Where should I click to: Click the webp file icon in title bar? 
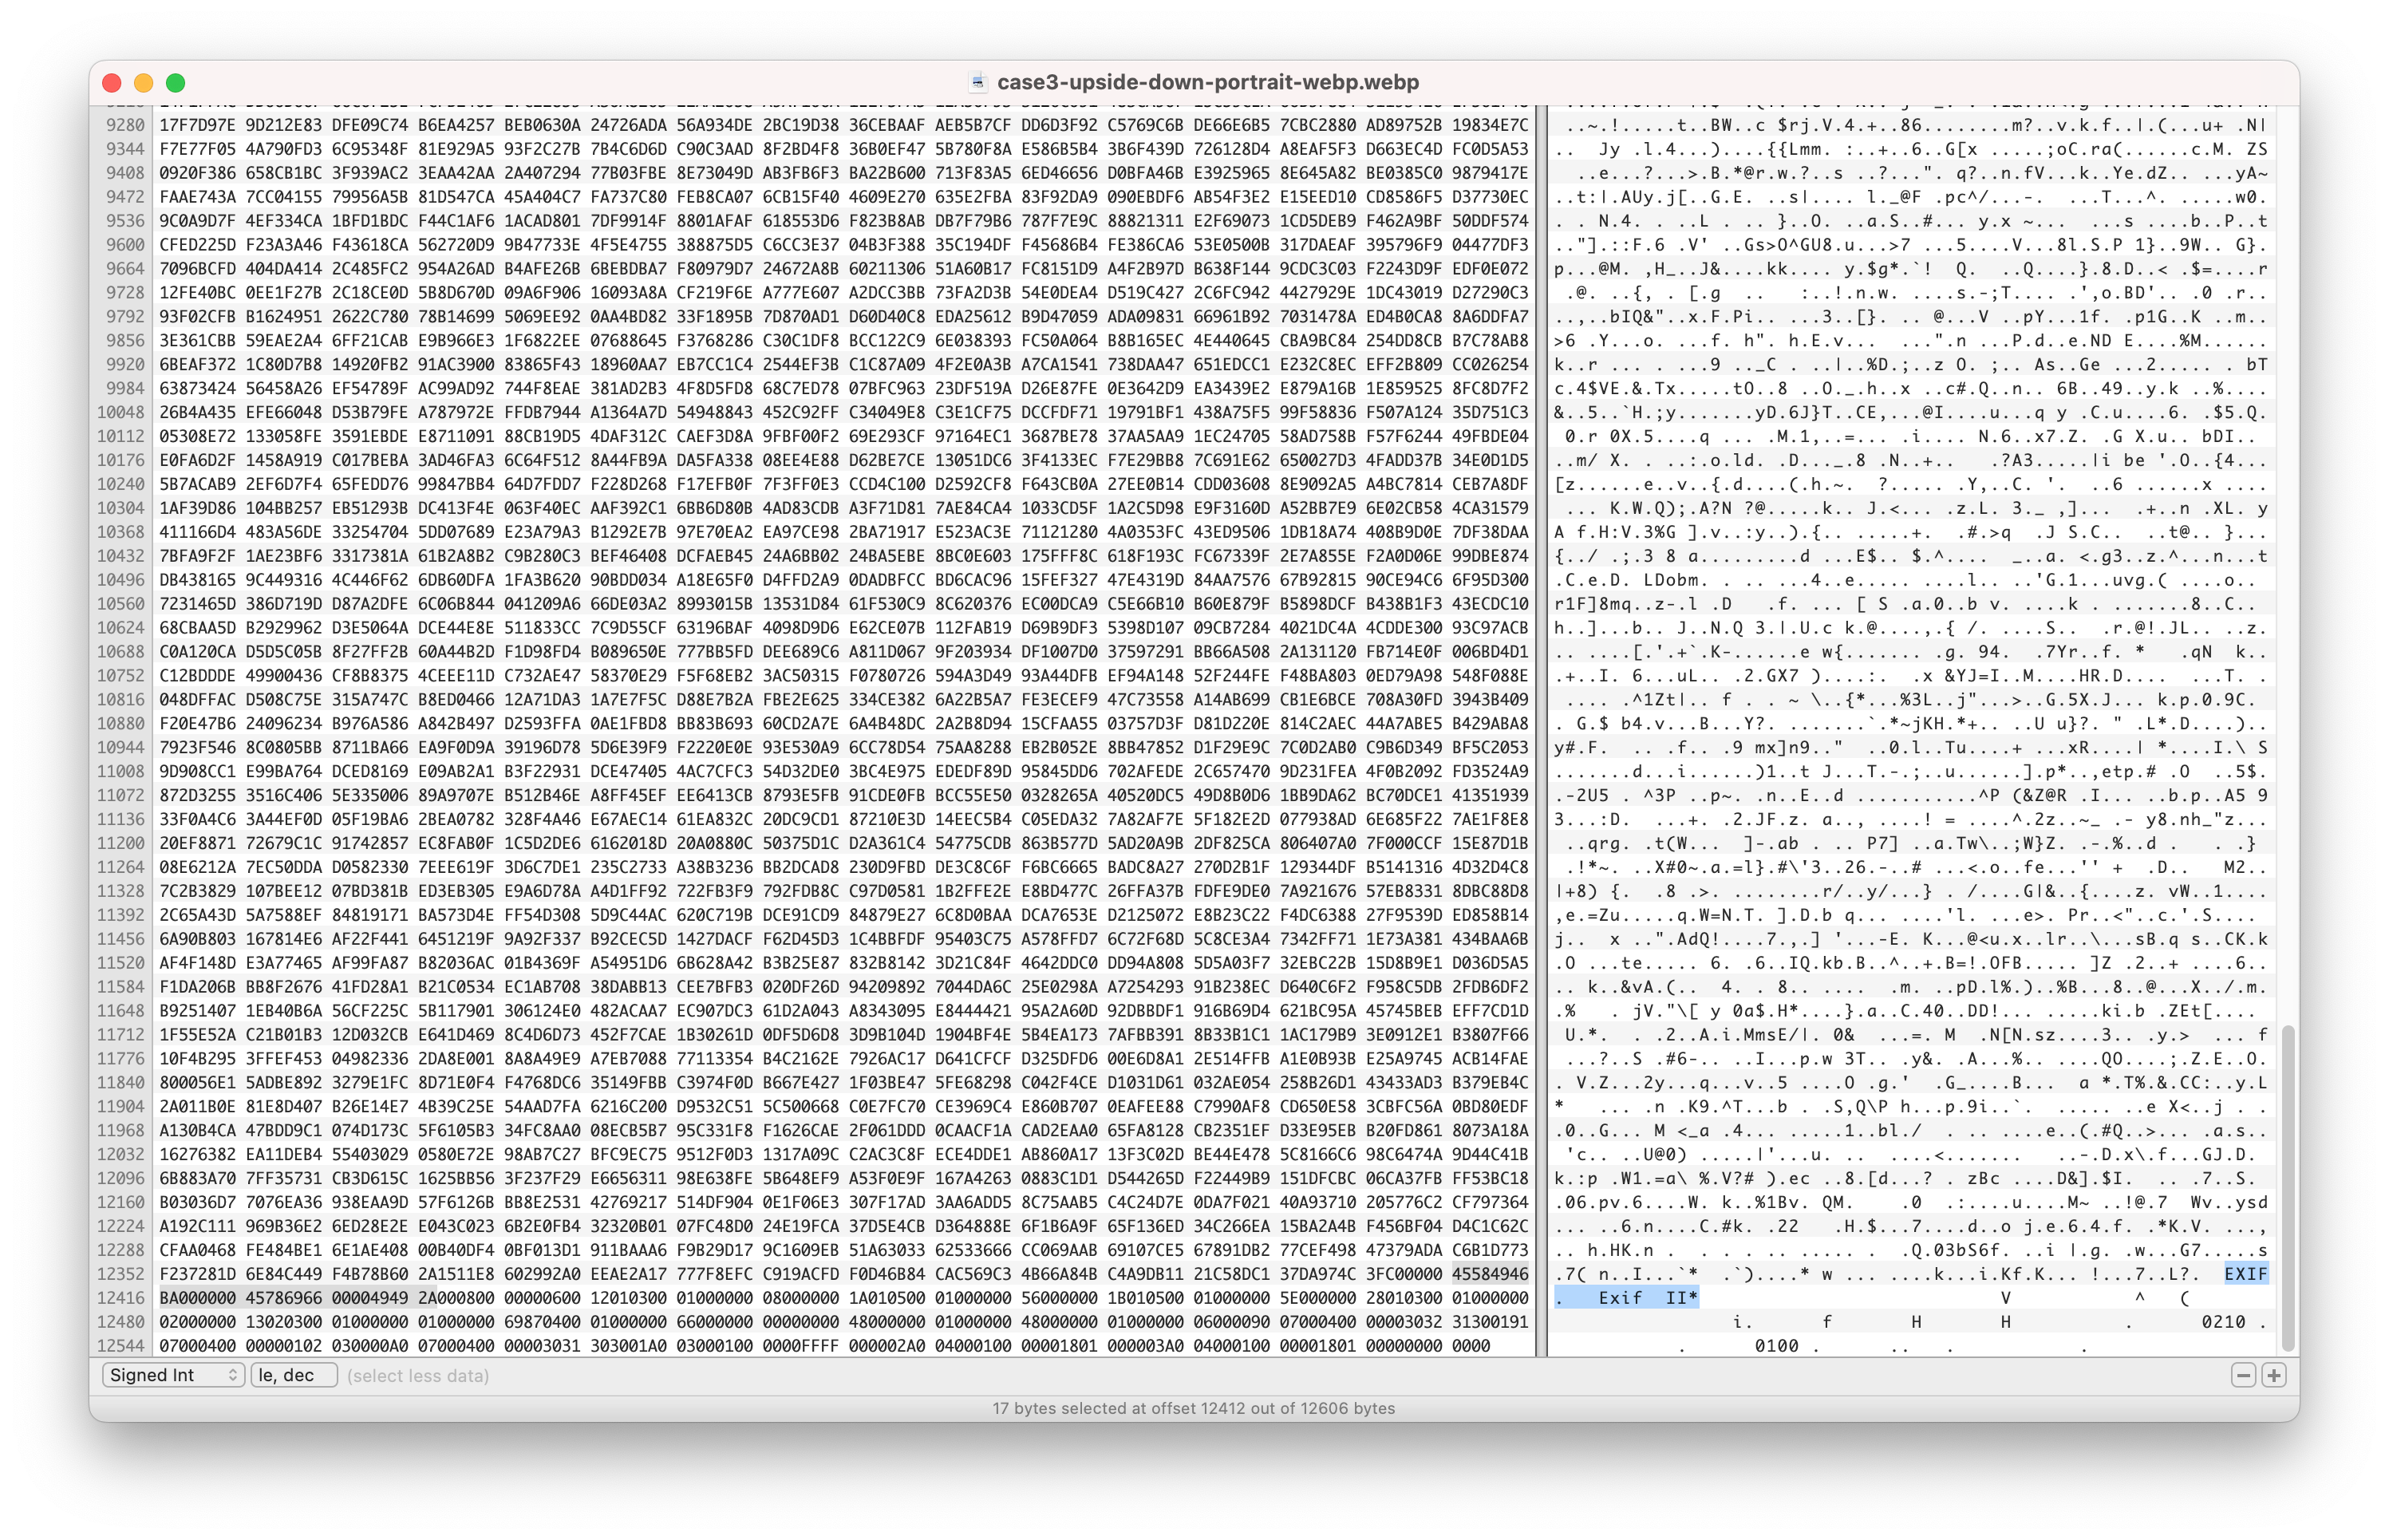tap(978, 82)
